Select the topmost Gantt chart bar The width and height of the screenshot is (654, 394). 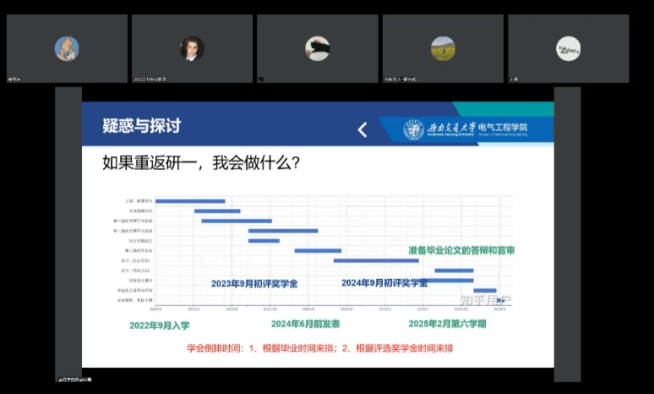point(190,201)
